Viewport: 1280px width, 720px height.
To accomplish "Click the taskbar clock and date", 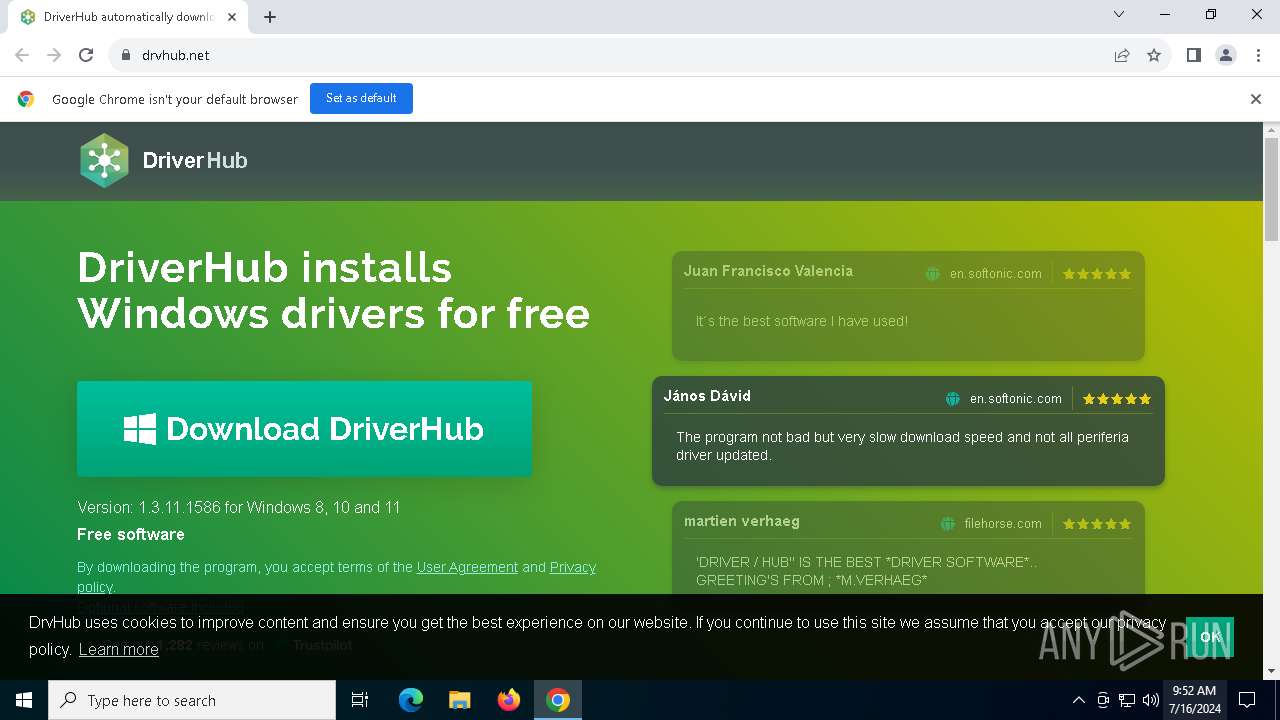I will [1194, 700].
